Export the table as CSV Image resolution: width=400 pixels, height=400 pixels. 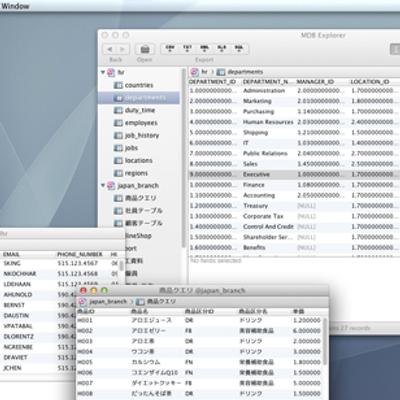point(170,49)
